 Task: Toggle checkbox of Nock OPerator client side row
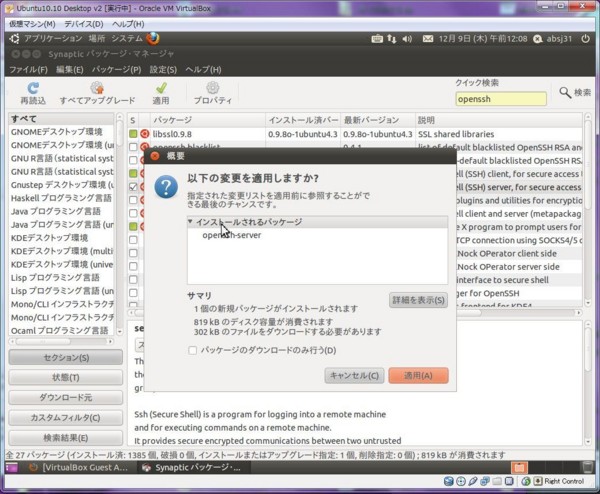point(133,253)
